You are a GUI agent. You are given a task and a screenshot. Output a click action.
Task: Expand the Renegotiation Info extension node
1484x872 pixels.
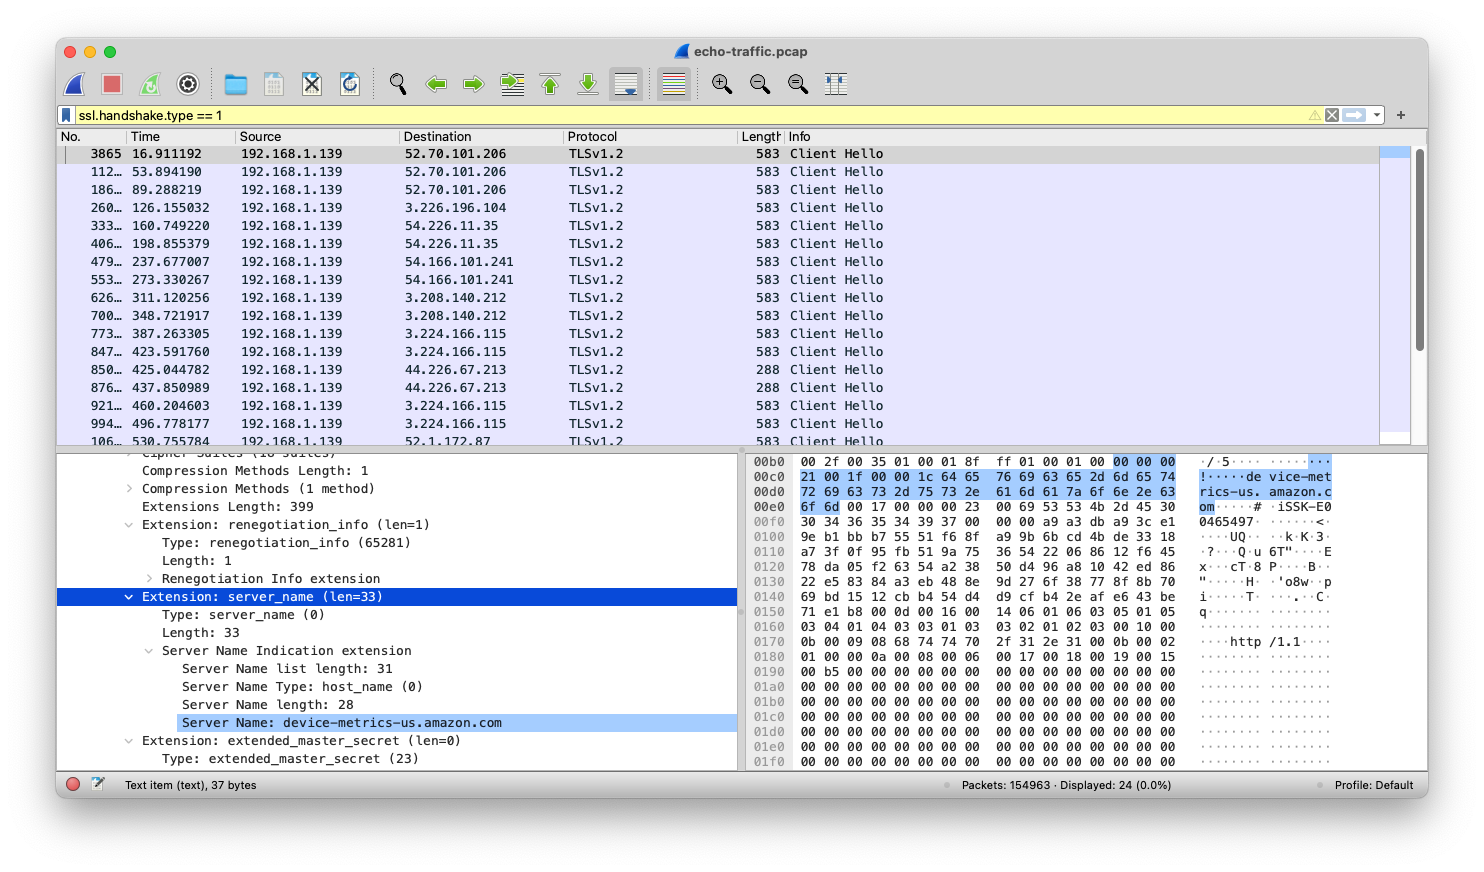coord(149,579)
